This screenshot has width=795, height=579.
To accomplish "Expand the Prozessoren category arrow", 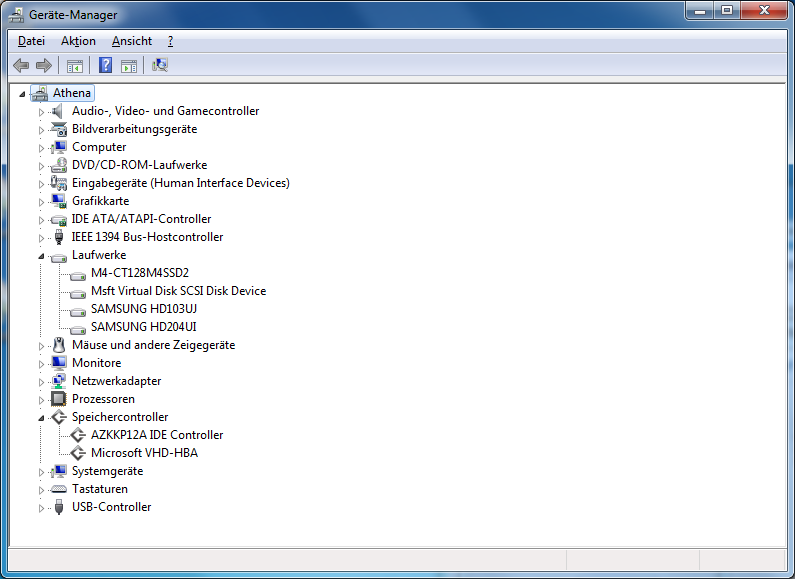I will [x=41, y=400].
